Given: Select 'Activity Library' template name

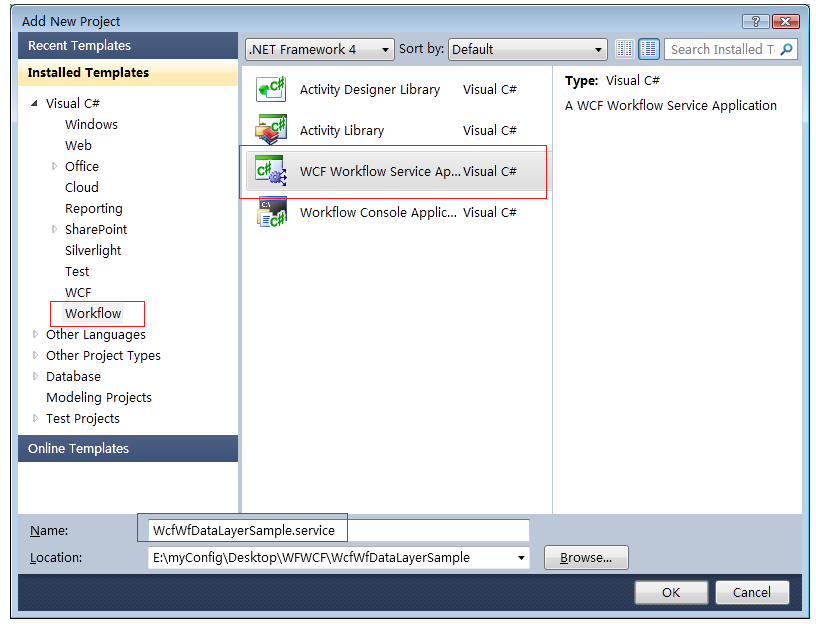Looking at the screenshot, I should (342, 130).
